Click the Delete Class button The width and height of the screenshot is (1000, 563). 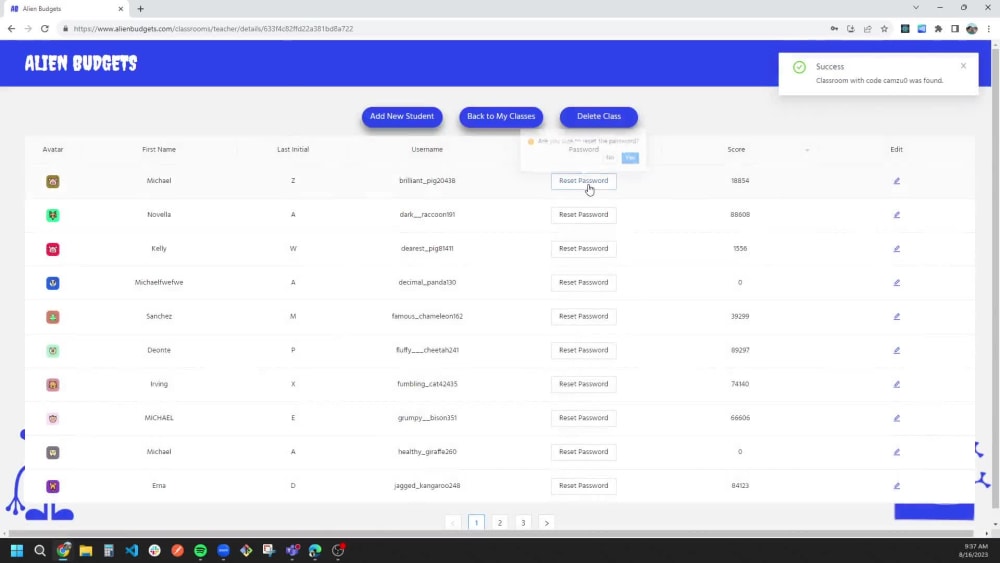[598, 117]
